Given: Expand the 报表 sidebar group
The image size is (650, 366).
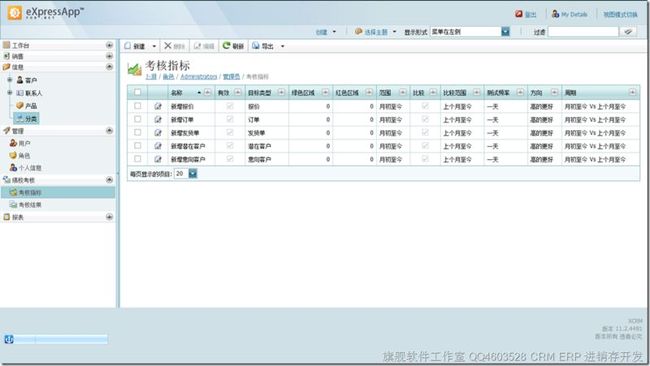Looking at the screenshot, I should point(109,217).
